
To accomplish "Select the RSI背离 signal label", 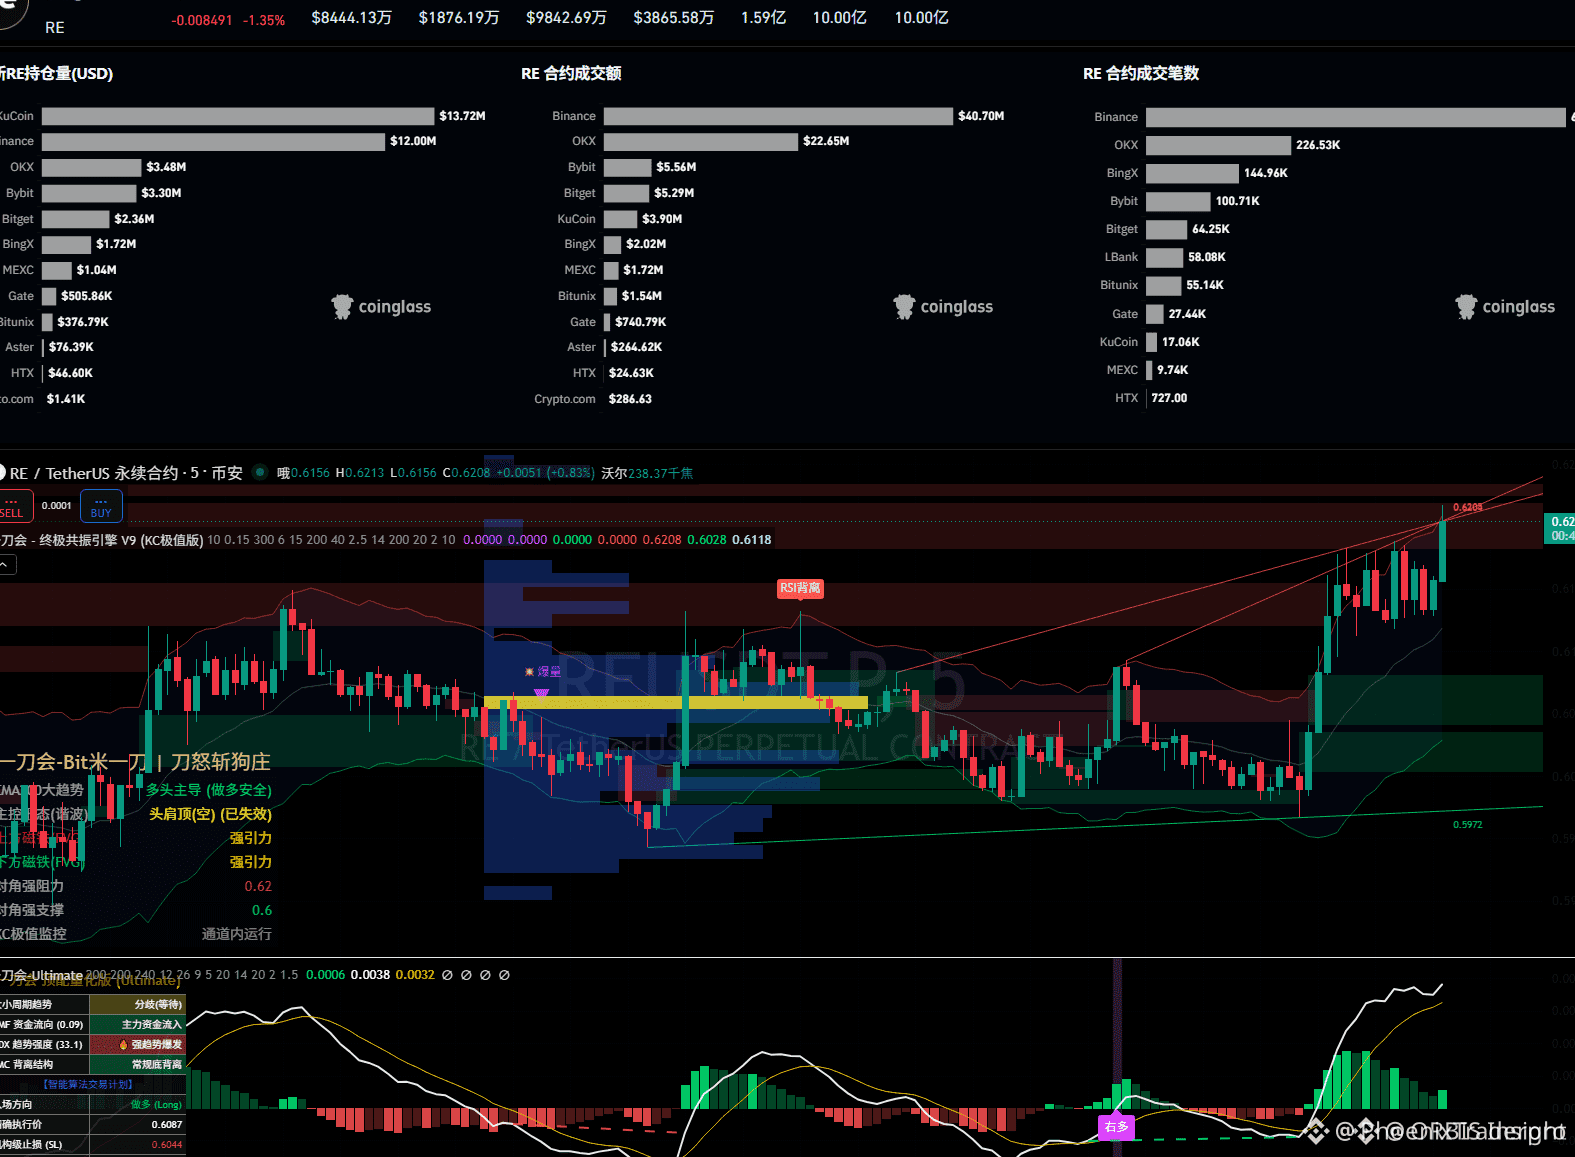I will pyautogui.click(x=800, y=588).
